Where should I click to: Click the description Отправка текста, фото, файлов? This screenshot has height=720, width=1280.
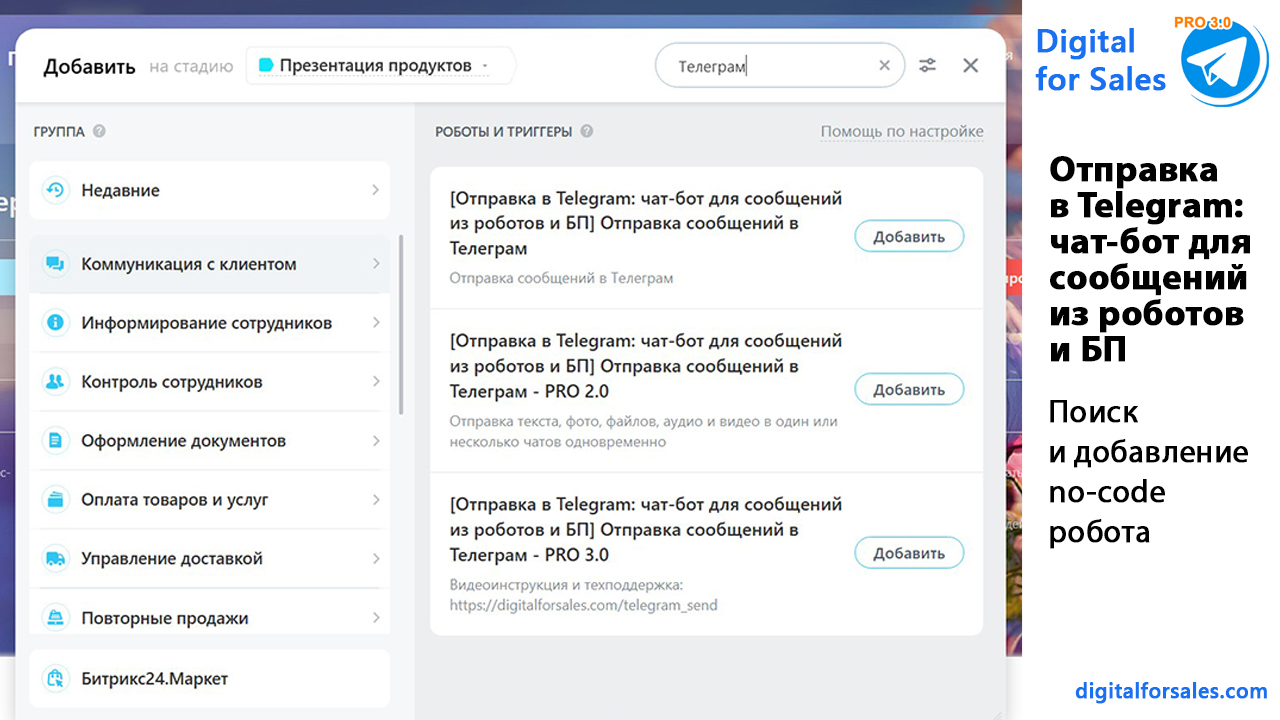[x=643, y=432]
